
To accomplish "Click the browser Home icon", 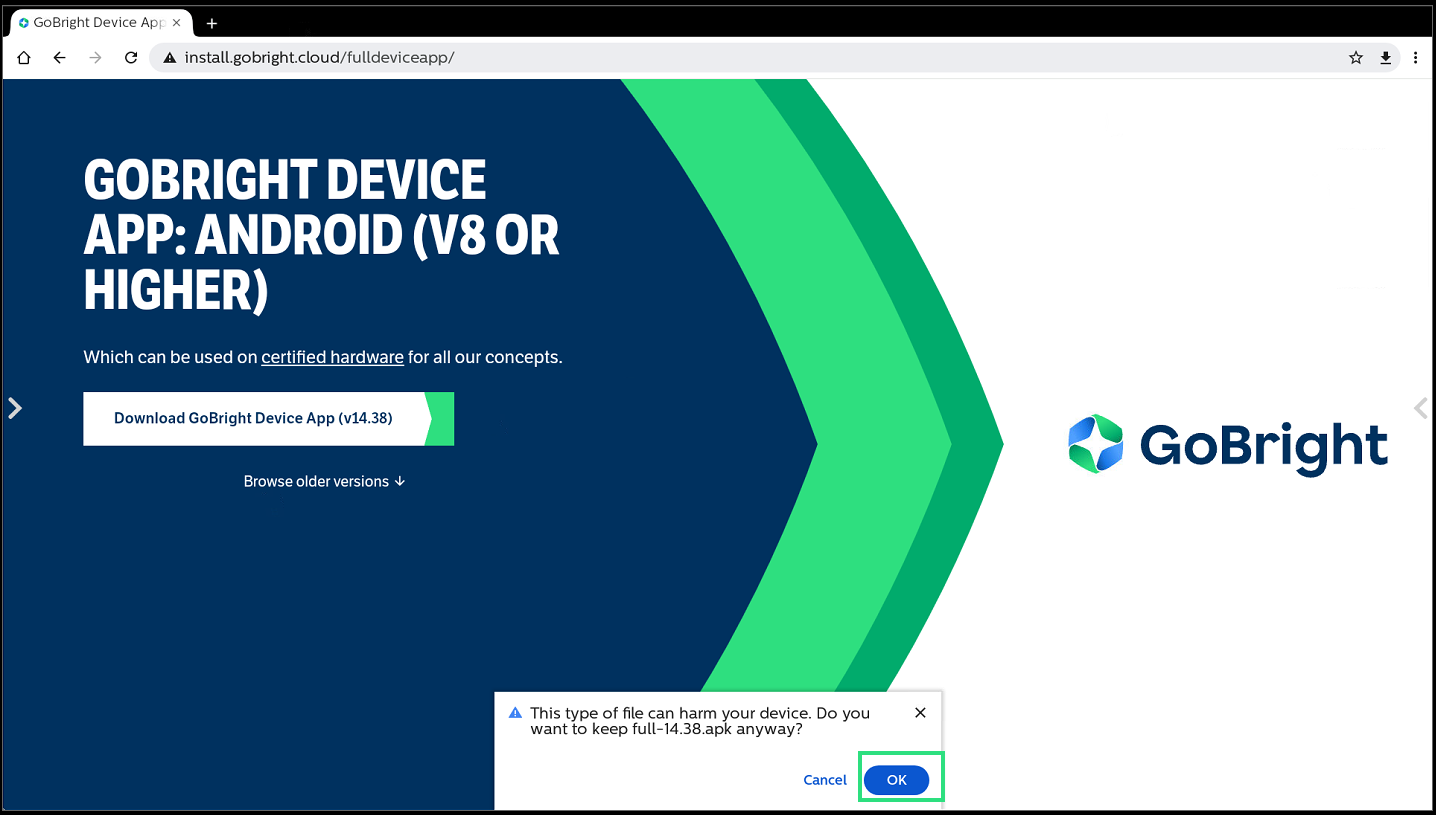I will coord(24,58).
